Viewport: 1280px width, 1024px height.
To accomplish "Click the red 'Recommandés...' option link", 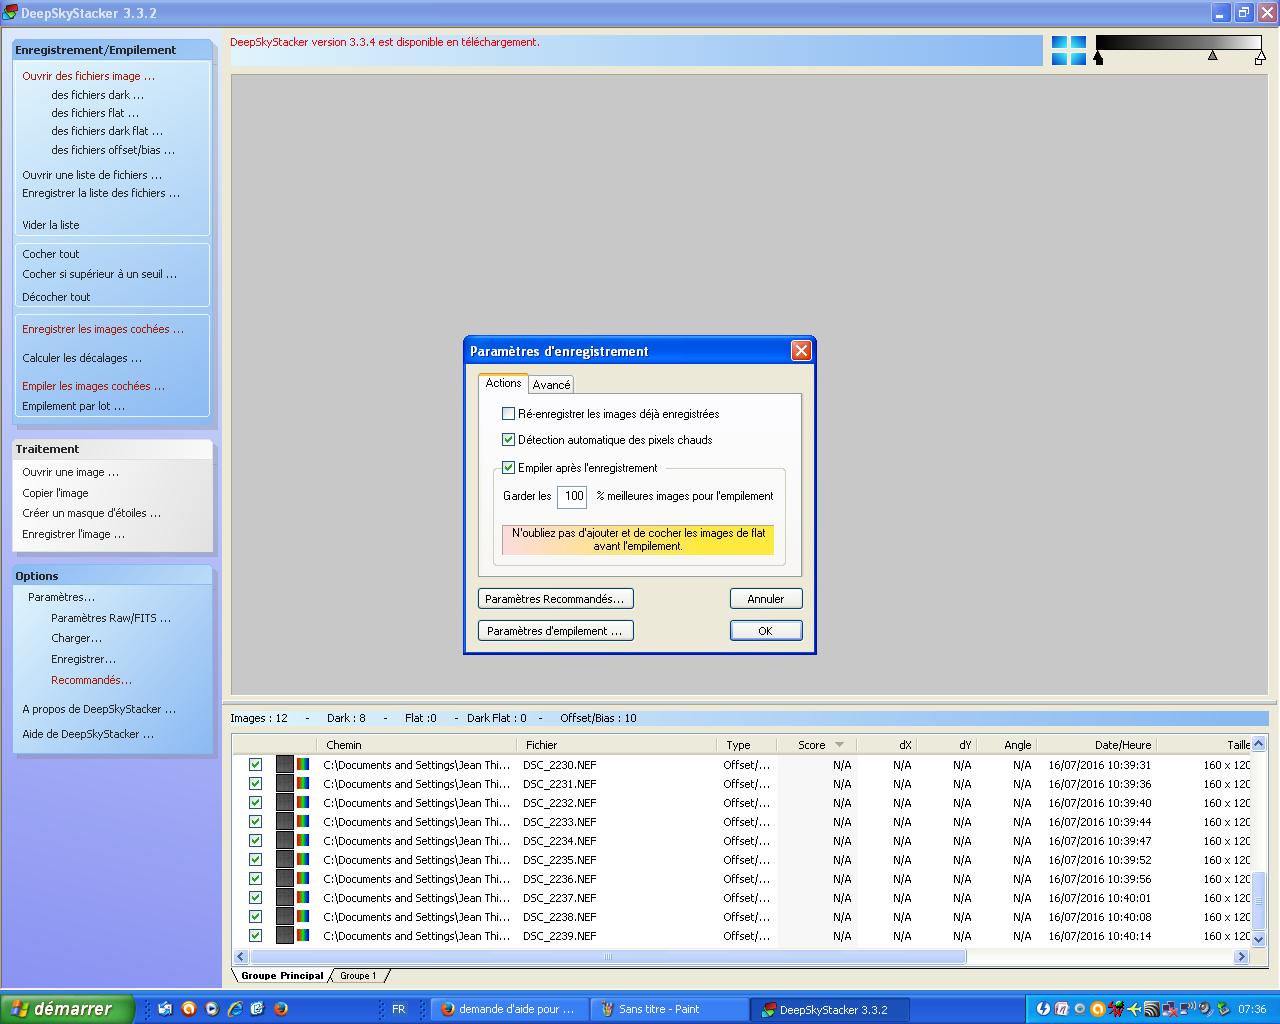I will 92,680.
